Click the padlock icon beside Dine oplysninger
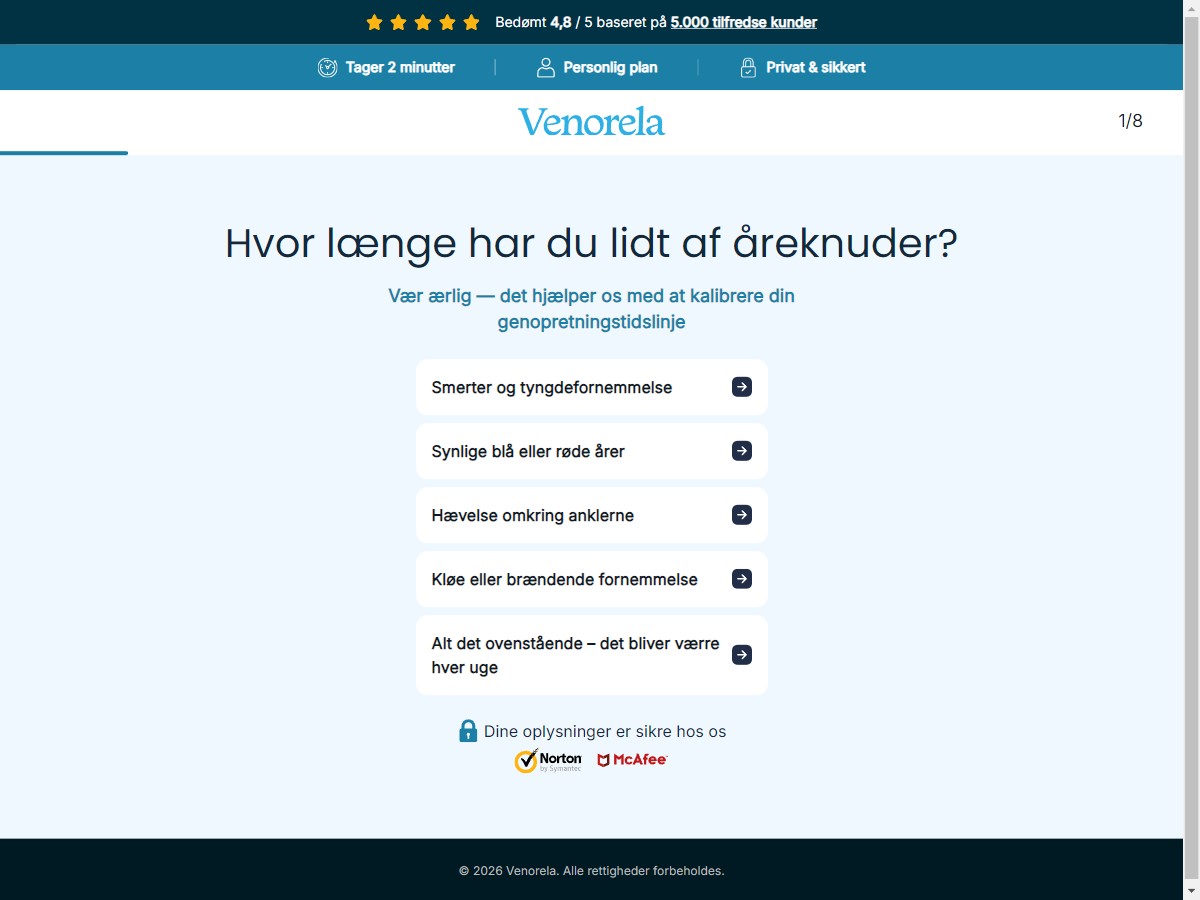The image size is (1200, 900). (468, 731)
